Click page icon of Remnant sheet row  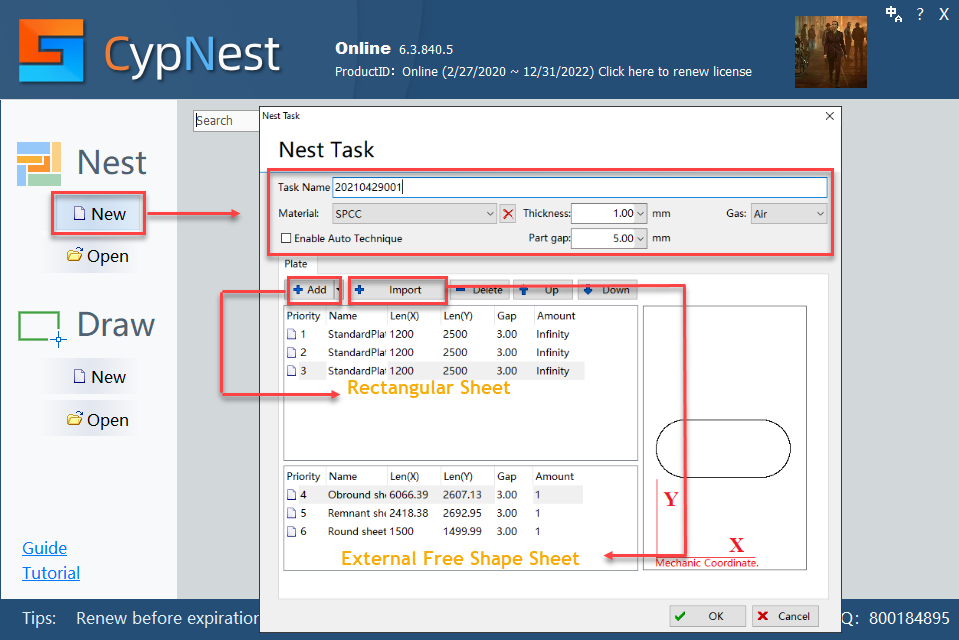tap(292, 513)
